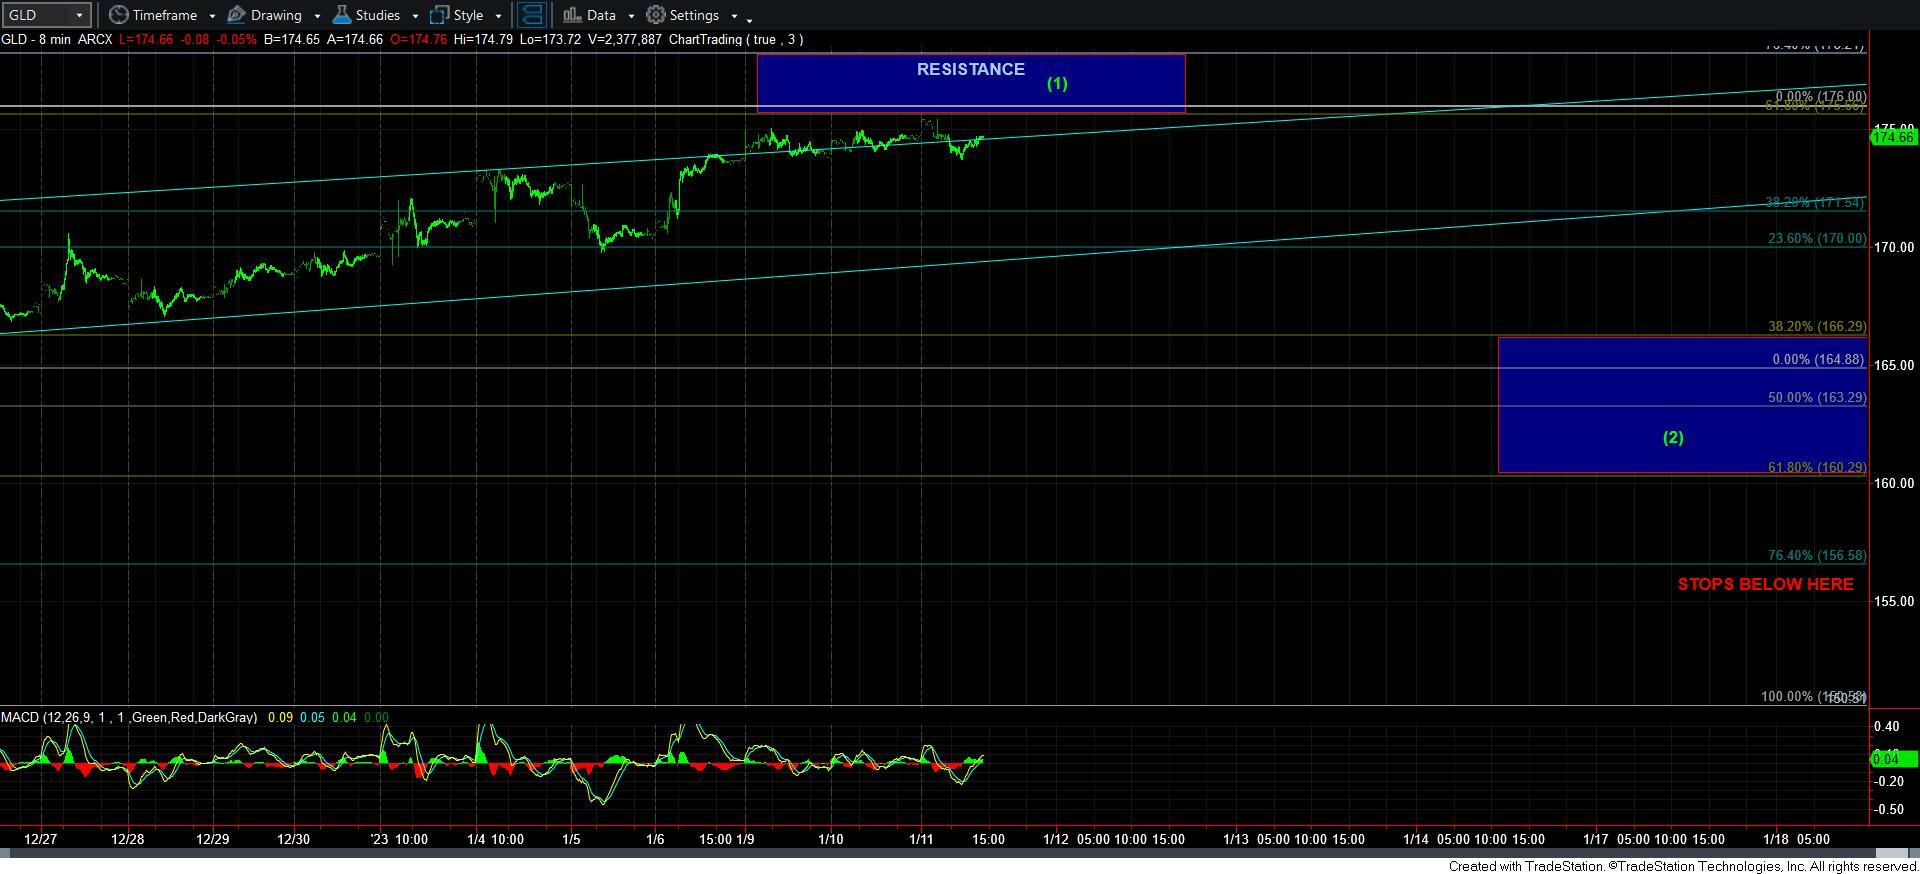
Task: Open the toolbar overflow options arrow
Action: (750, 19)
